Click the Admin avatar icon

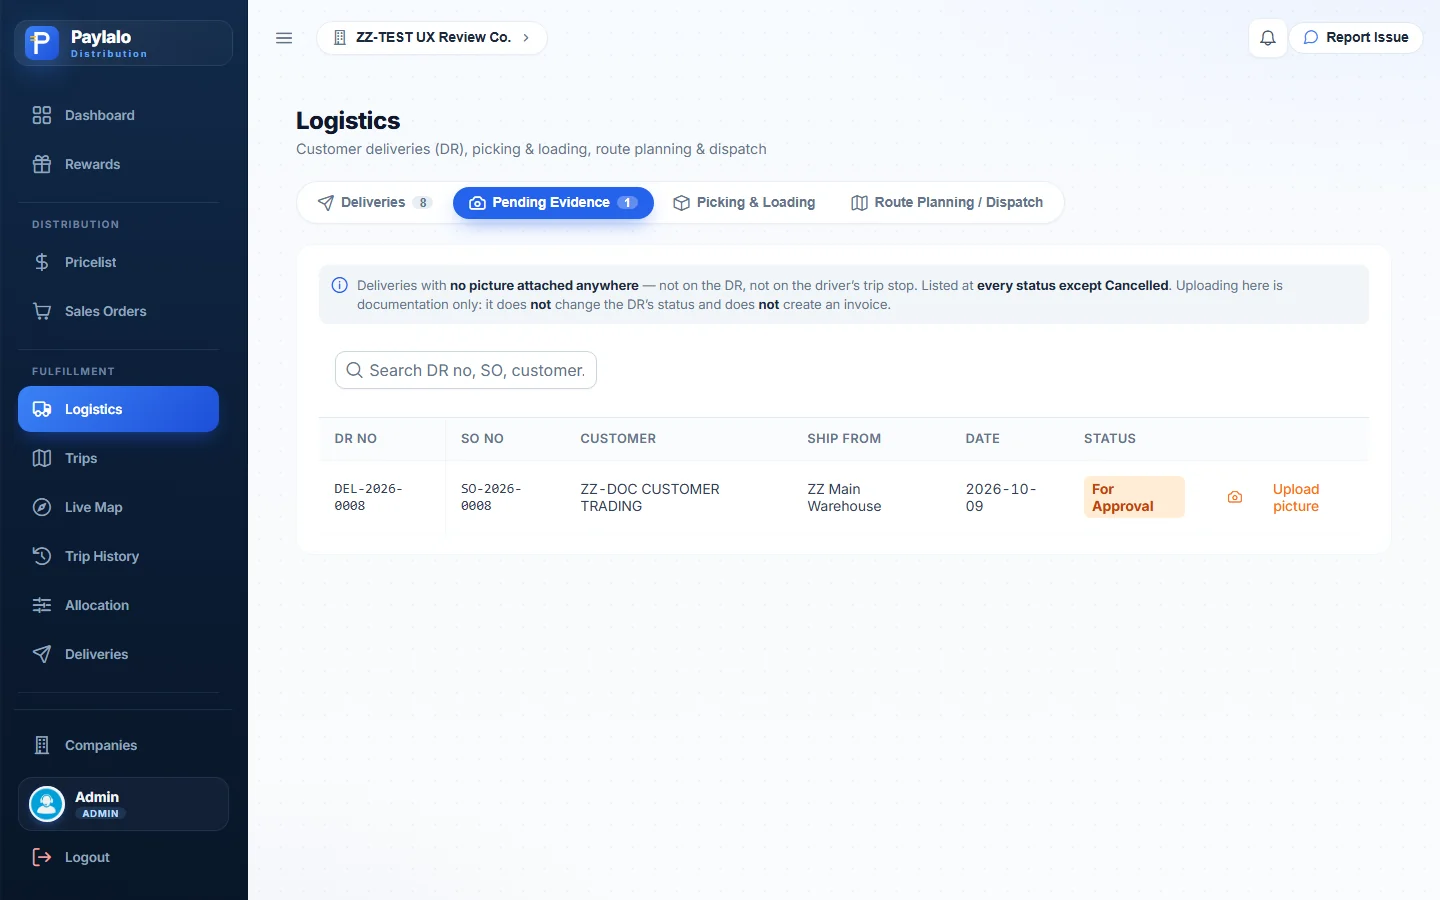(x=47, y=804)
